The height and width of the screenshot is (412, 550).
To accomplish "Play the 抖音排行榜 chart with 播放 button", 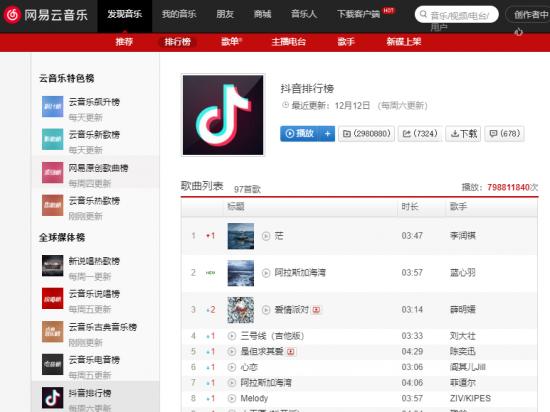I will coord(300,134).
